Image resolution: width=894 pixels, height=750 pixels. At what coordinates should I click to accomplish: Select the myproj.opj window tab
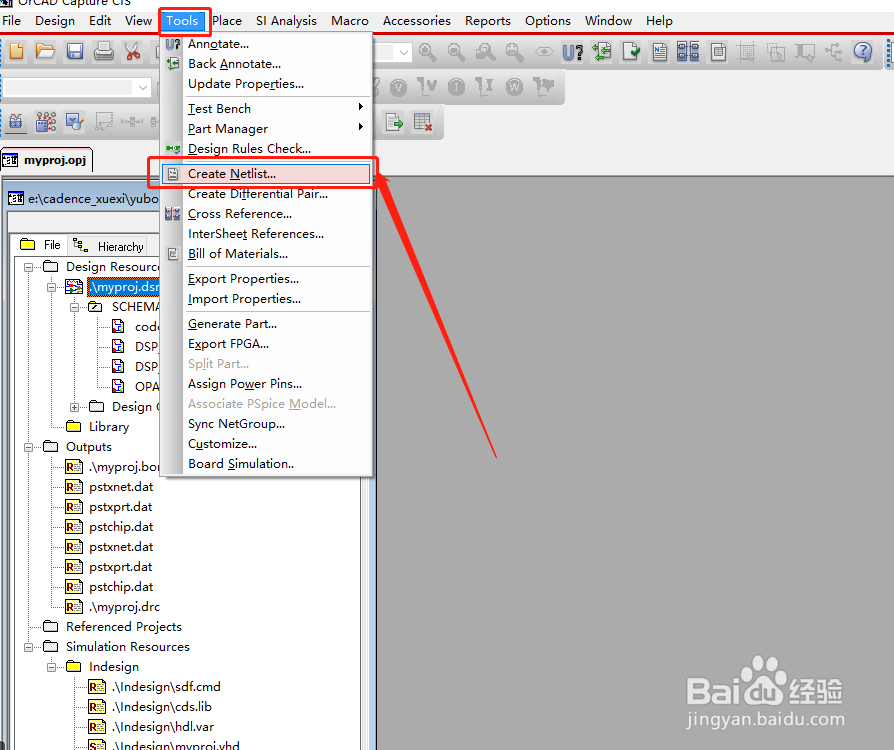[46, 160]
